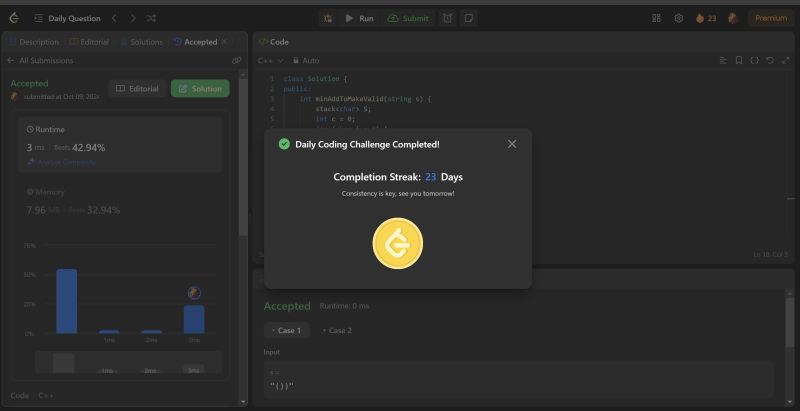The height and width of the screenshot is (411, 800).
Task: Click the input field showing "())"
Action: click(x=519, y=380)
